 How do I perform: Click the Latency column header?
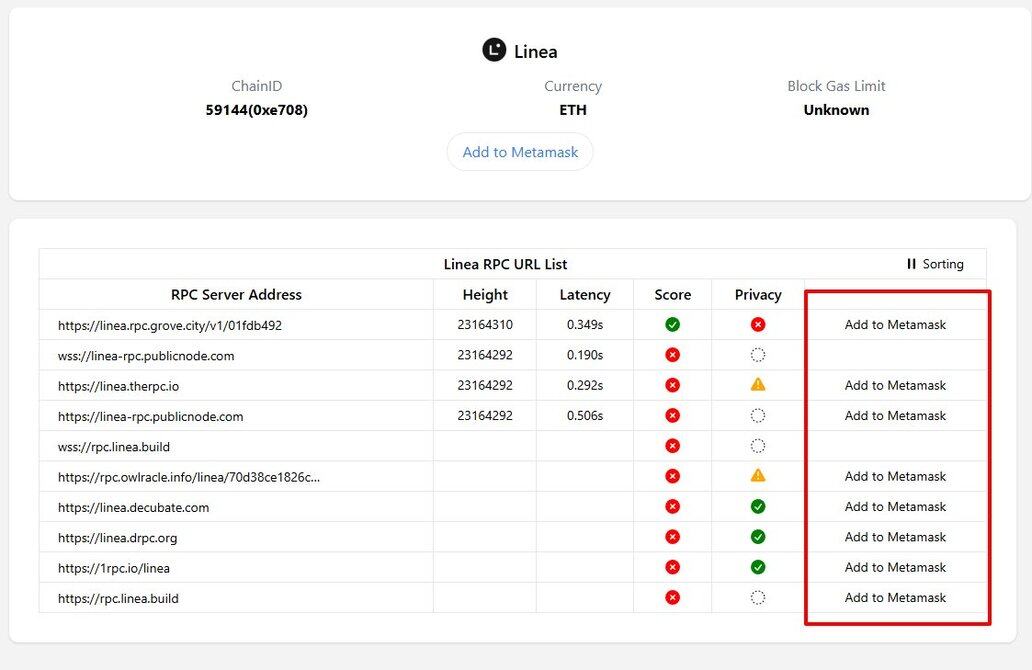(x=584, y=294)
